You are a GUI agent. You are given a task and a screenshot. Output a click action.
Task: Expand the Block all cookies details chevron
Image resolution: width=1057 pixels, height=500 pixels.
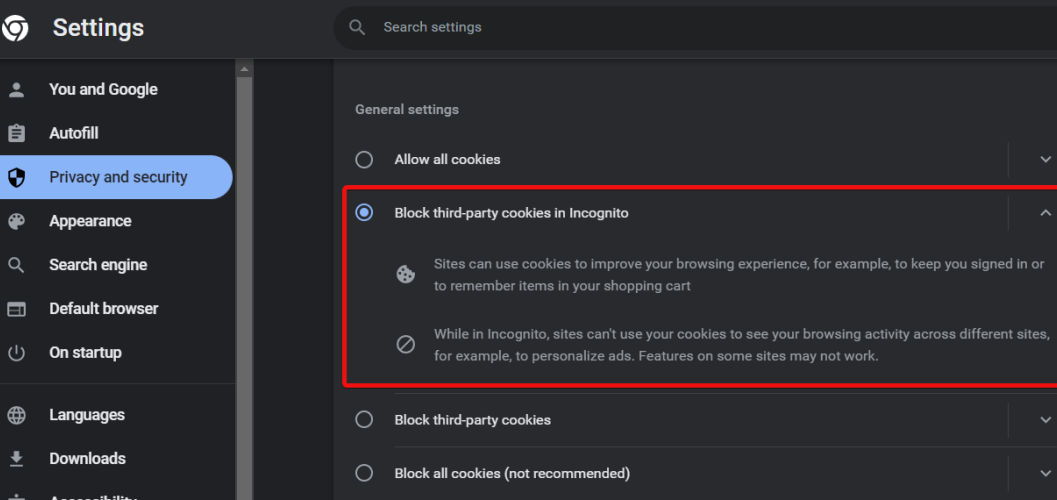[1045, 473]
